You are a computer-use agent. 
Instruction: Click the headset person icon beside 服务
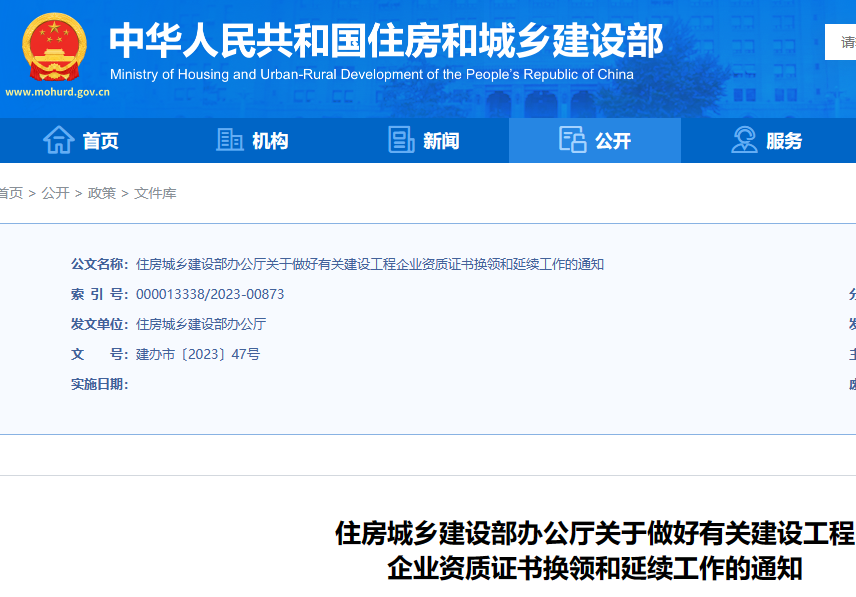point(744,140)
